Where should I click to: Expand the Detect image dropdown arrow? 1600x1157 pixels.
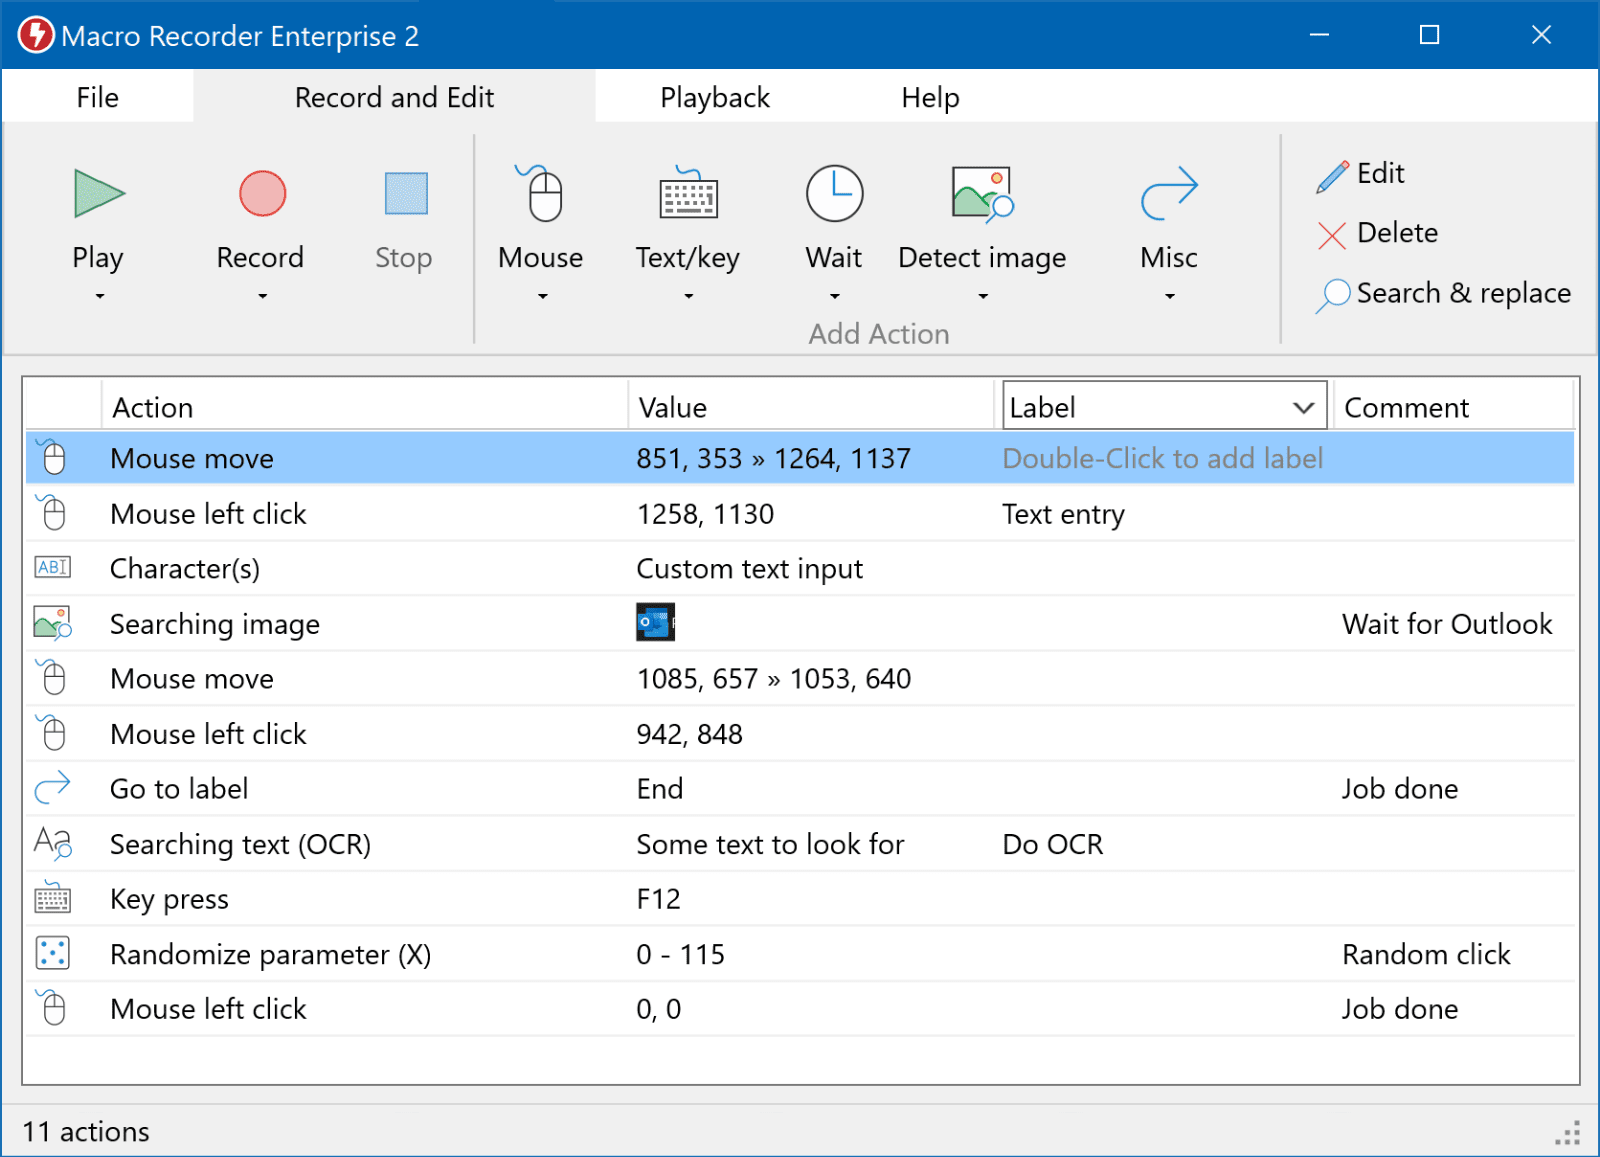(981, 297)
